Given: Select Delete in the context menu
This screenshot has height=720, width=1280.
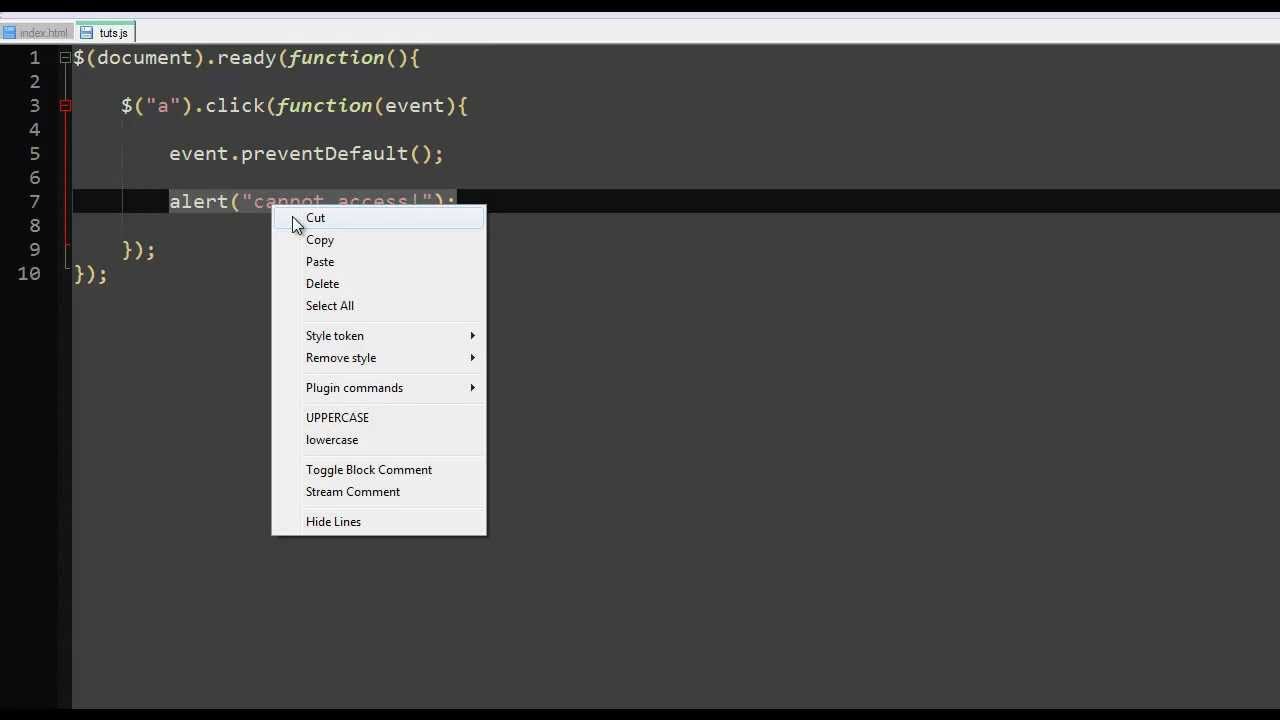Looking at the screenshot, I should [379, 284].
